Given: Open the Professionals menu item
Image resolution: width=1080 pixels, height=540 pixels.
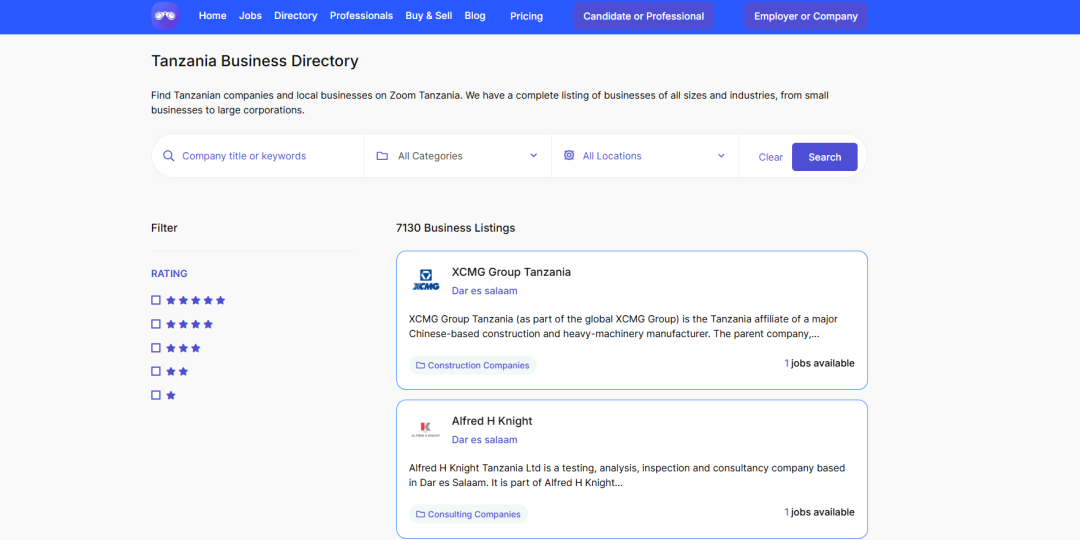Looking at the screenshot, I should [x=361, y=16].
